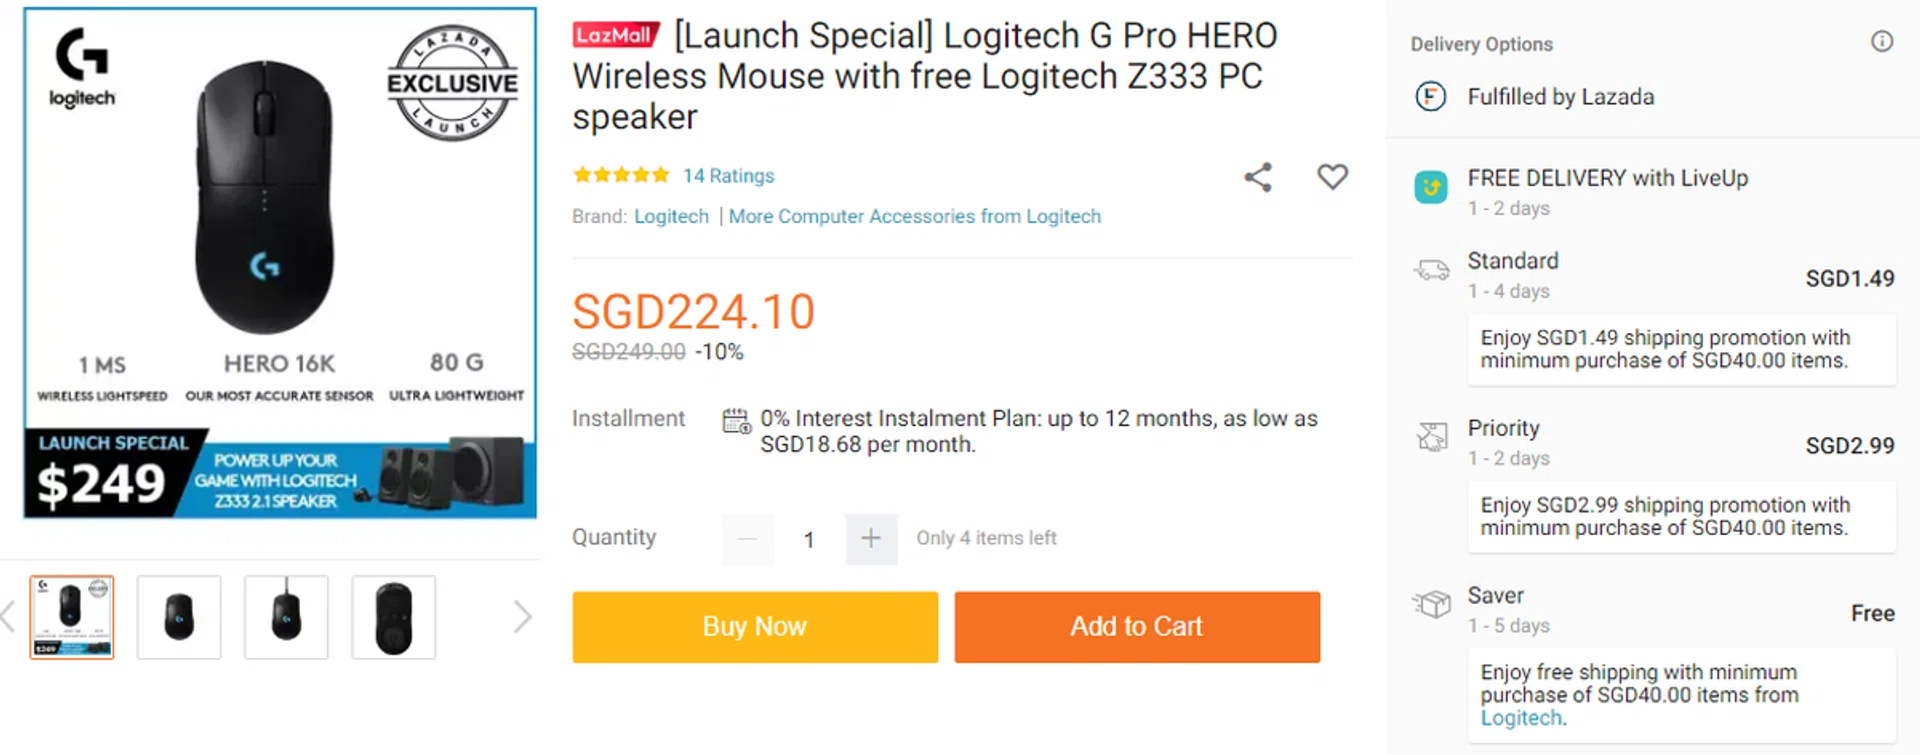The height and width of the screenshot is (755, 1920).
Task: Click the Standard delivery truck icon
Action: point(1431,270)
